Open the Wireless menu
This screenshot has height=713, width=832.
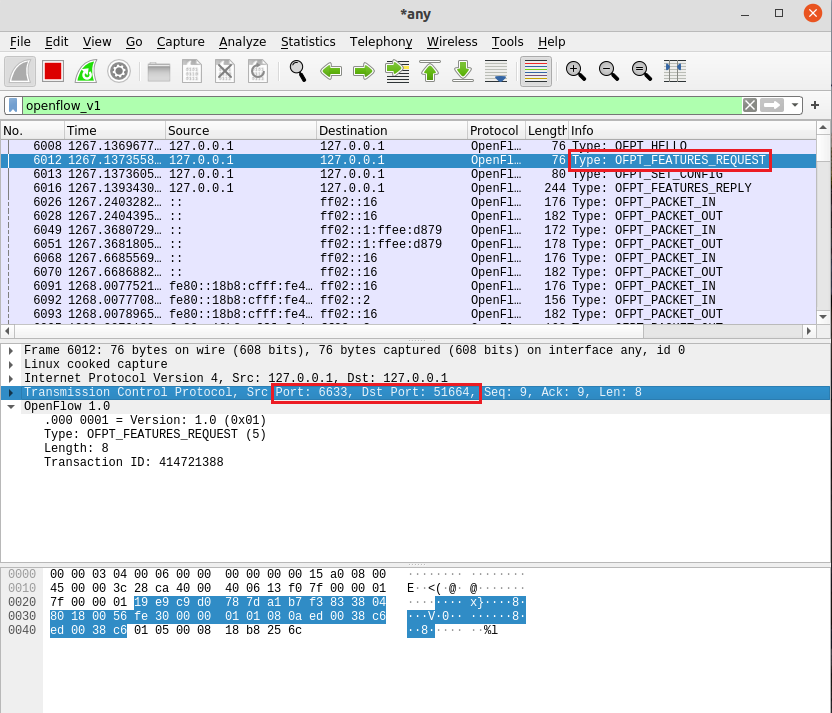click(x=452, y=41)
